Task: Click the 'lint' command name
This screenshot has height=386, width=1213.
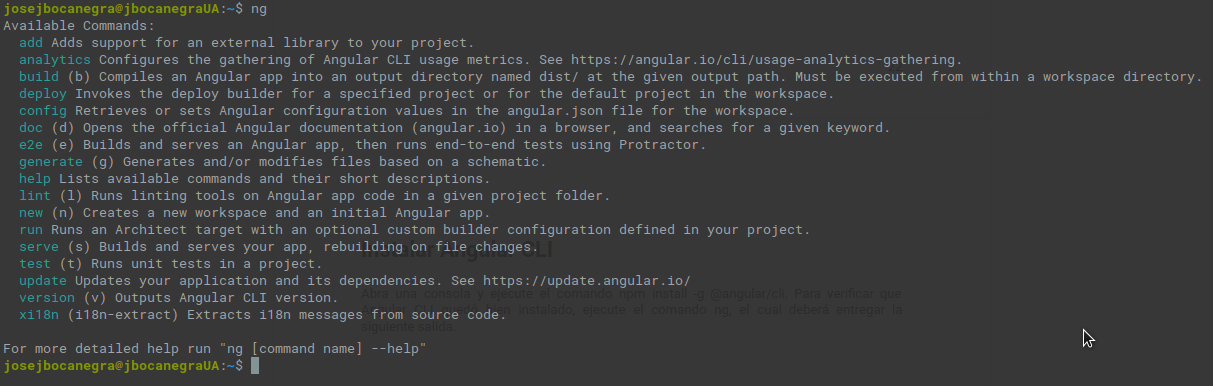Action: (35, 195)
